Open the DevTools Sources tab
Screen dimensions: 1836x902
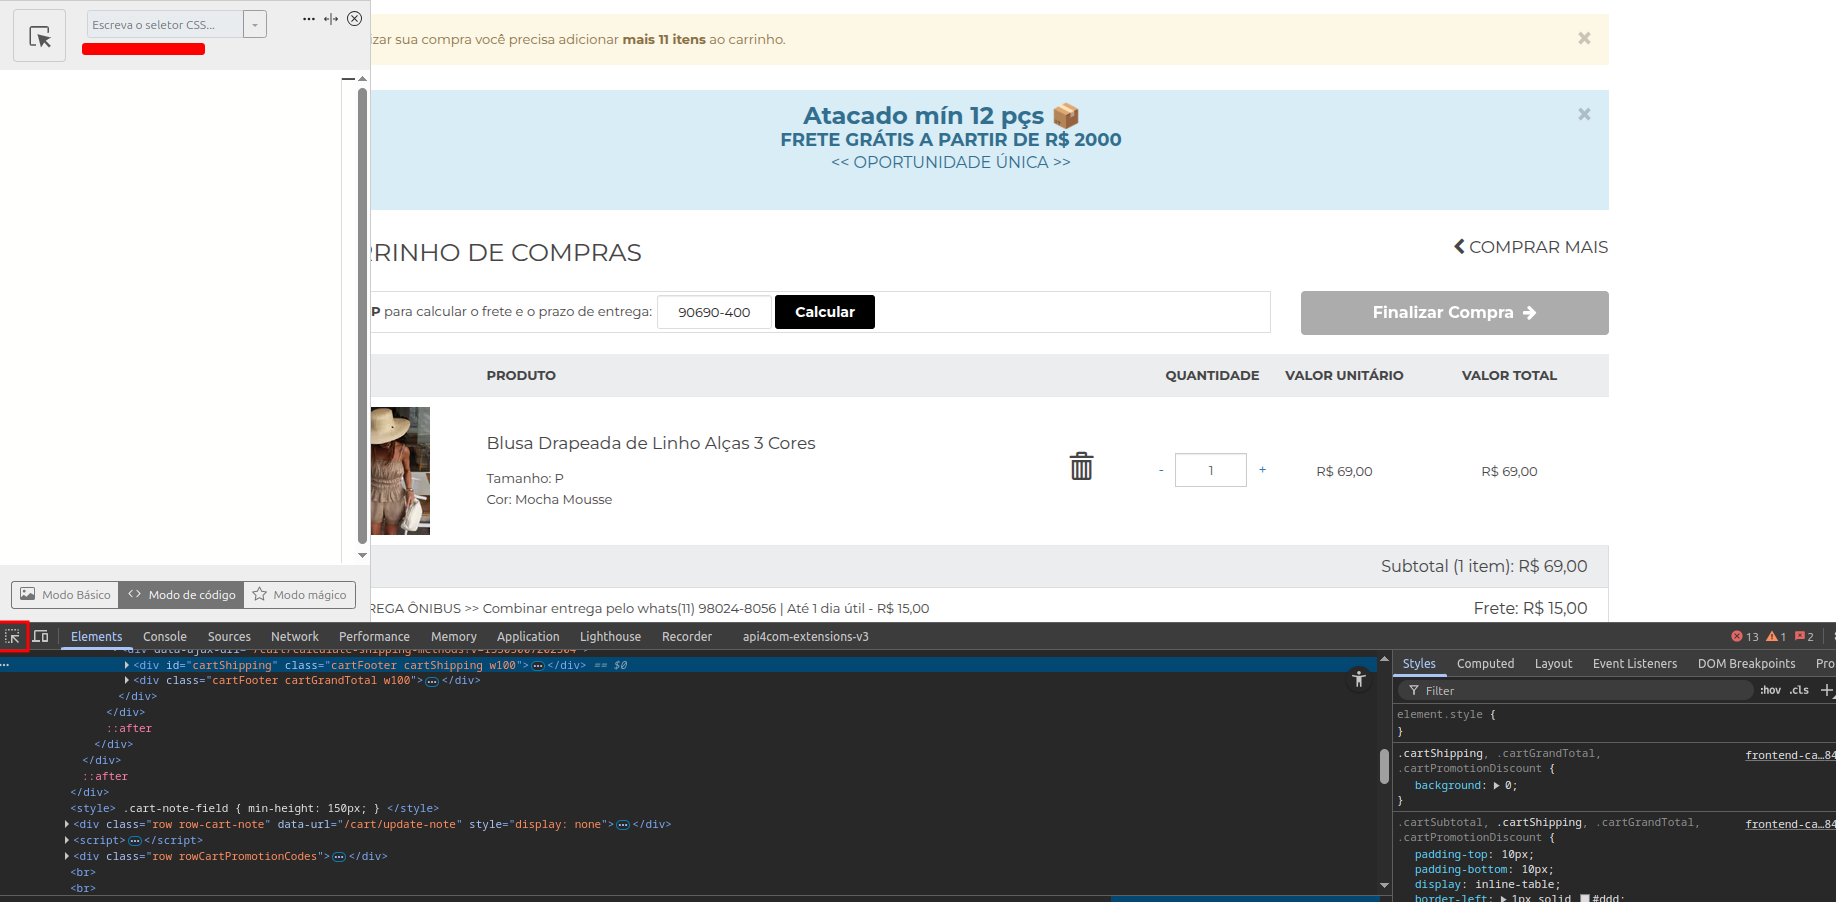[x=229, y=637]
